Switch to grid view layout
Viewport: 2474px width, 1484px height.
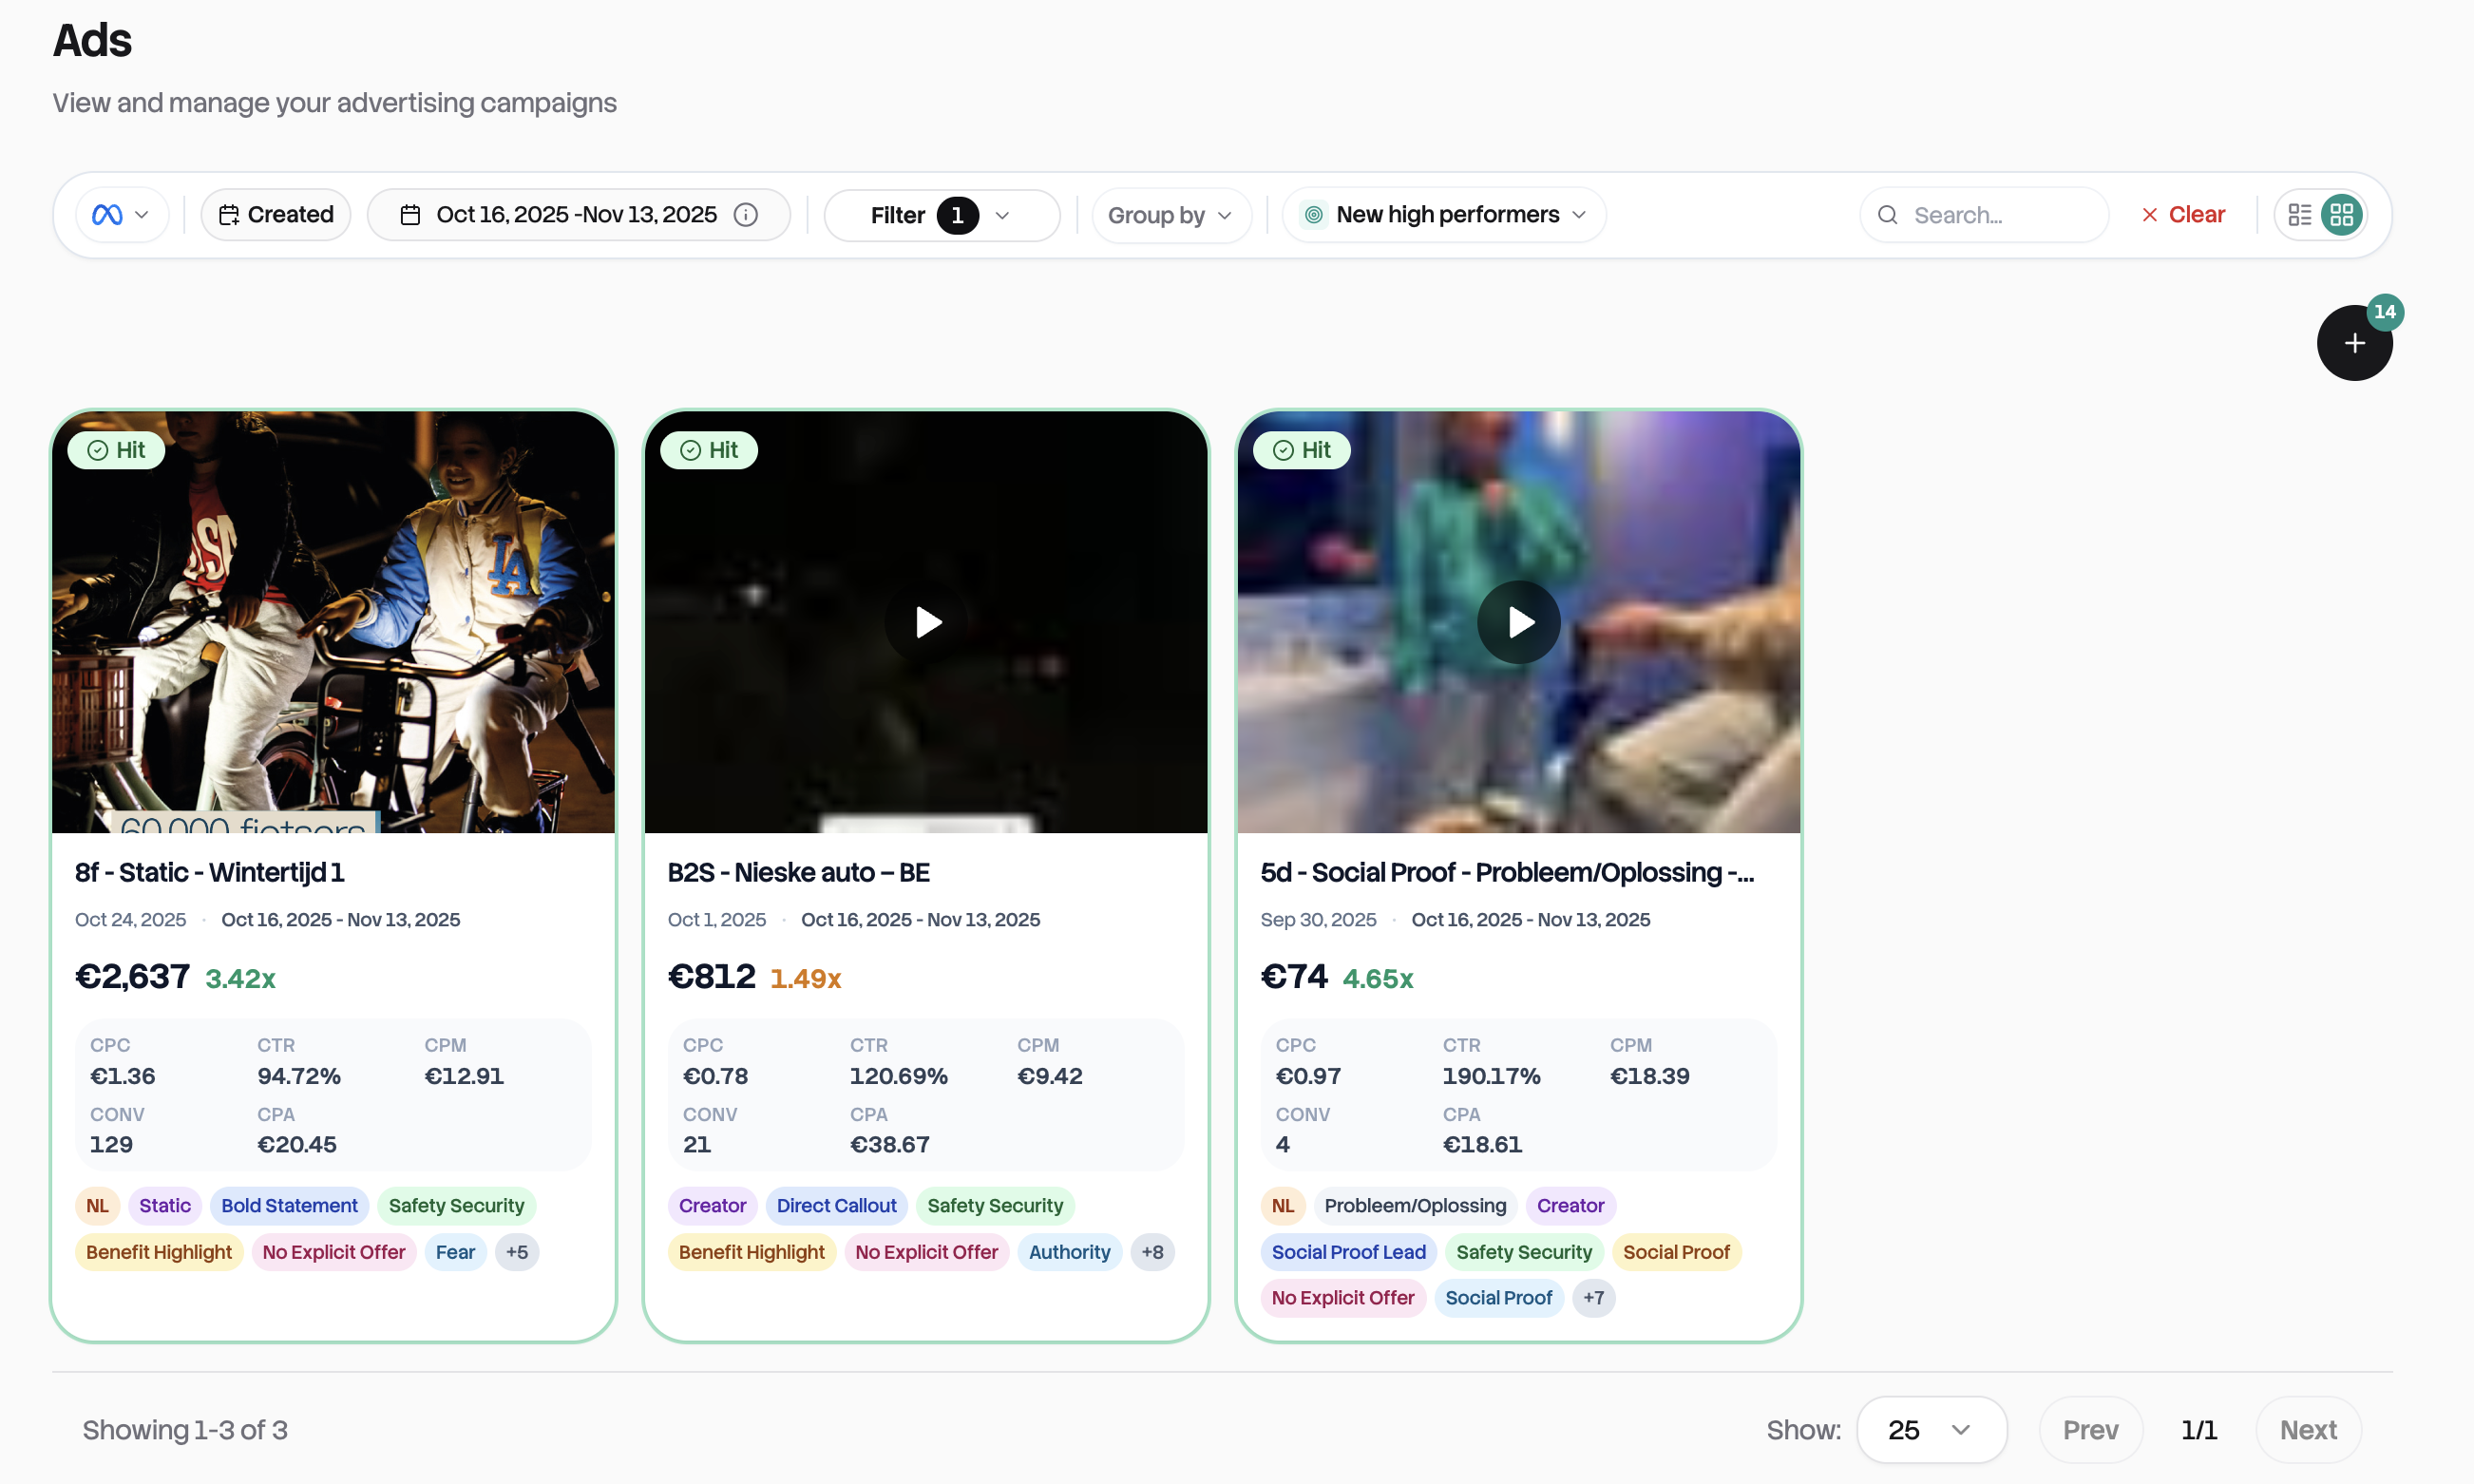[x=2343, y=214]
